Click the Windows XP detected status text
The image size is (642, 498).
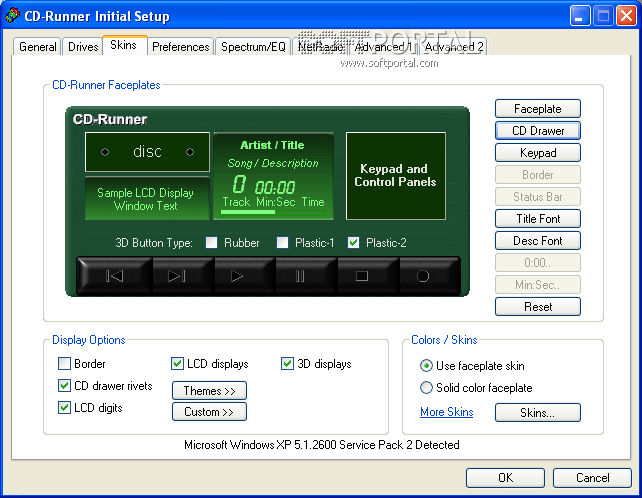click(x=321, y=445)
